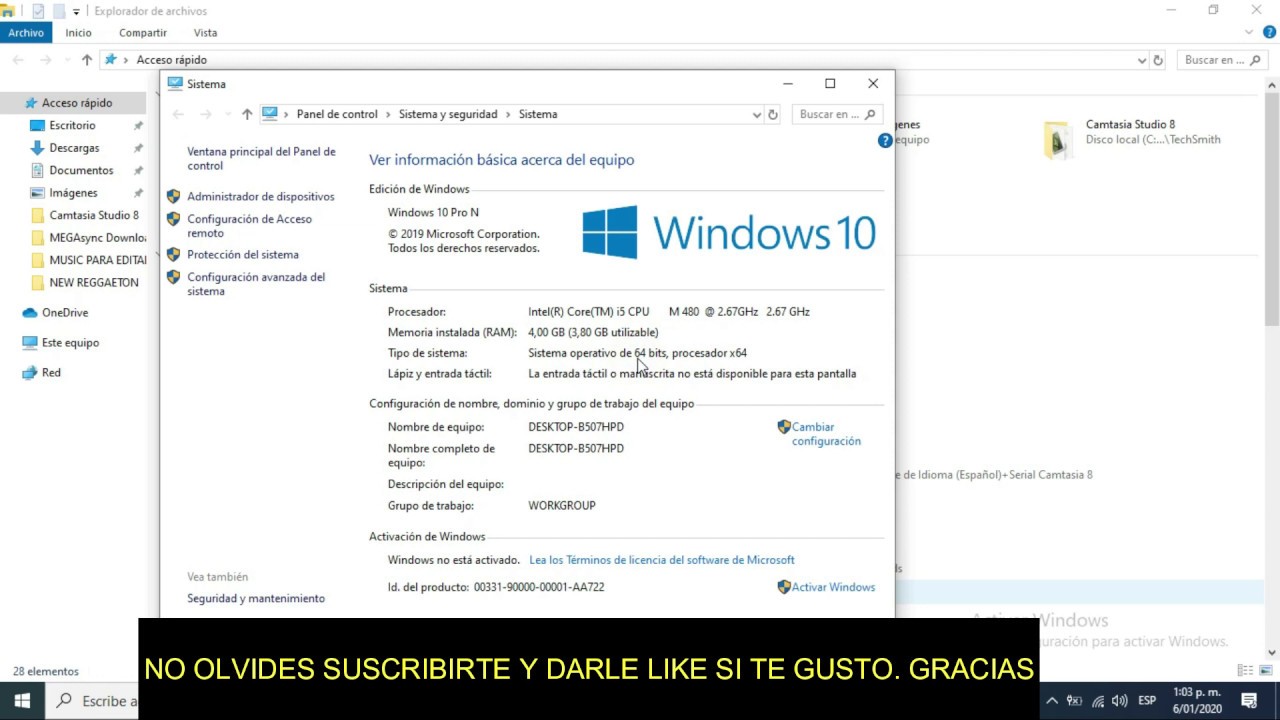The height and width of the screenshot is (720, 1280).
Task: Select NEW REGGAETON folder in sidebar
Action: click(x=94, y=283)
